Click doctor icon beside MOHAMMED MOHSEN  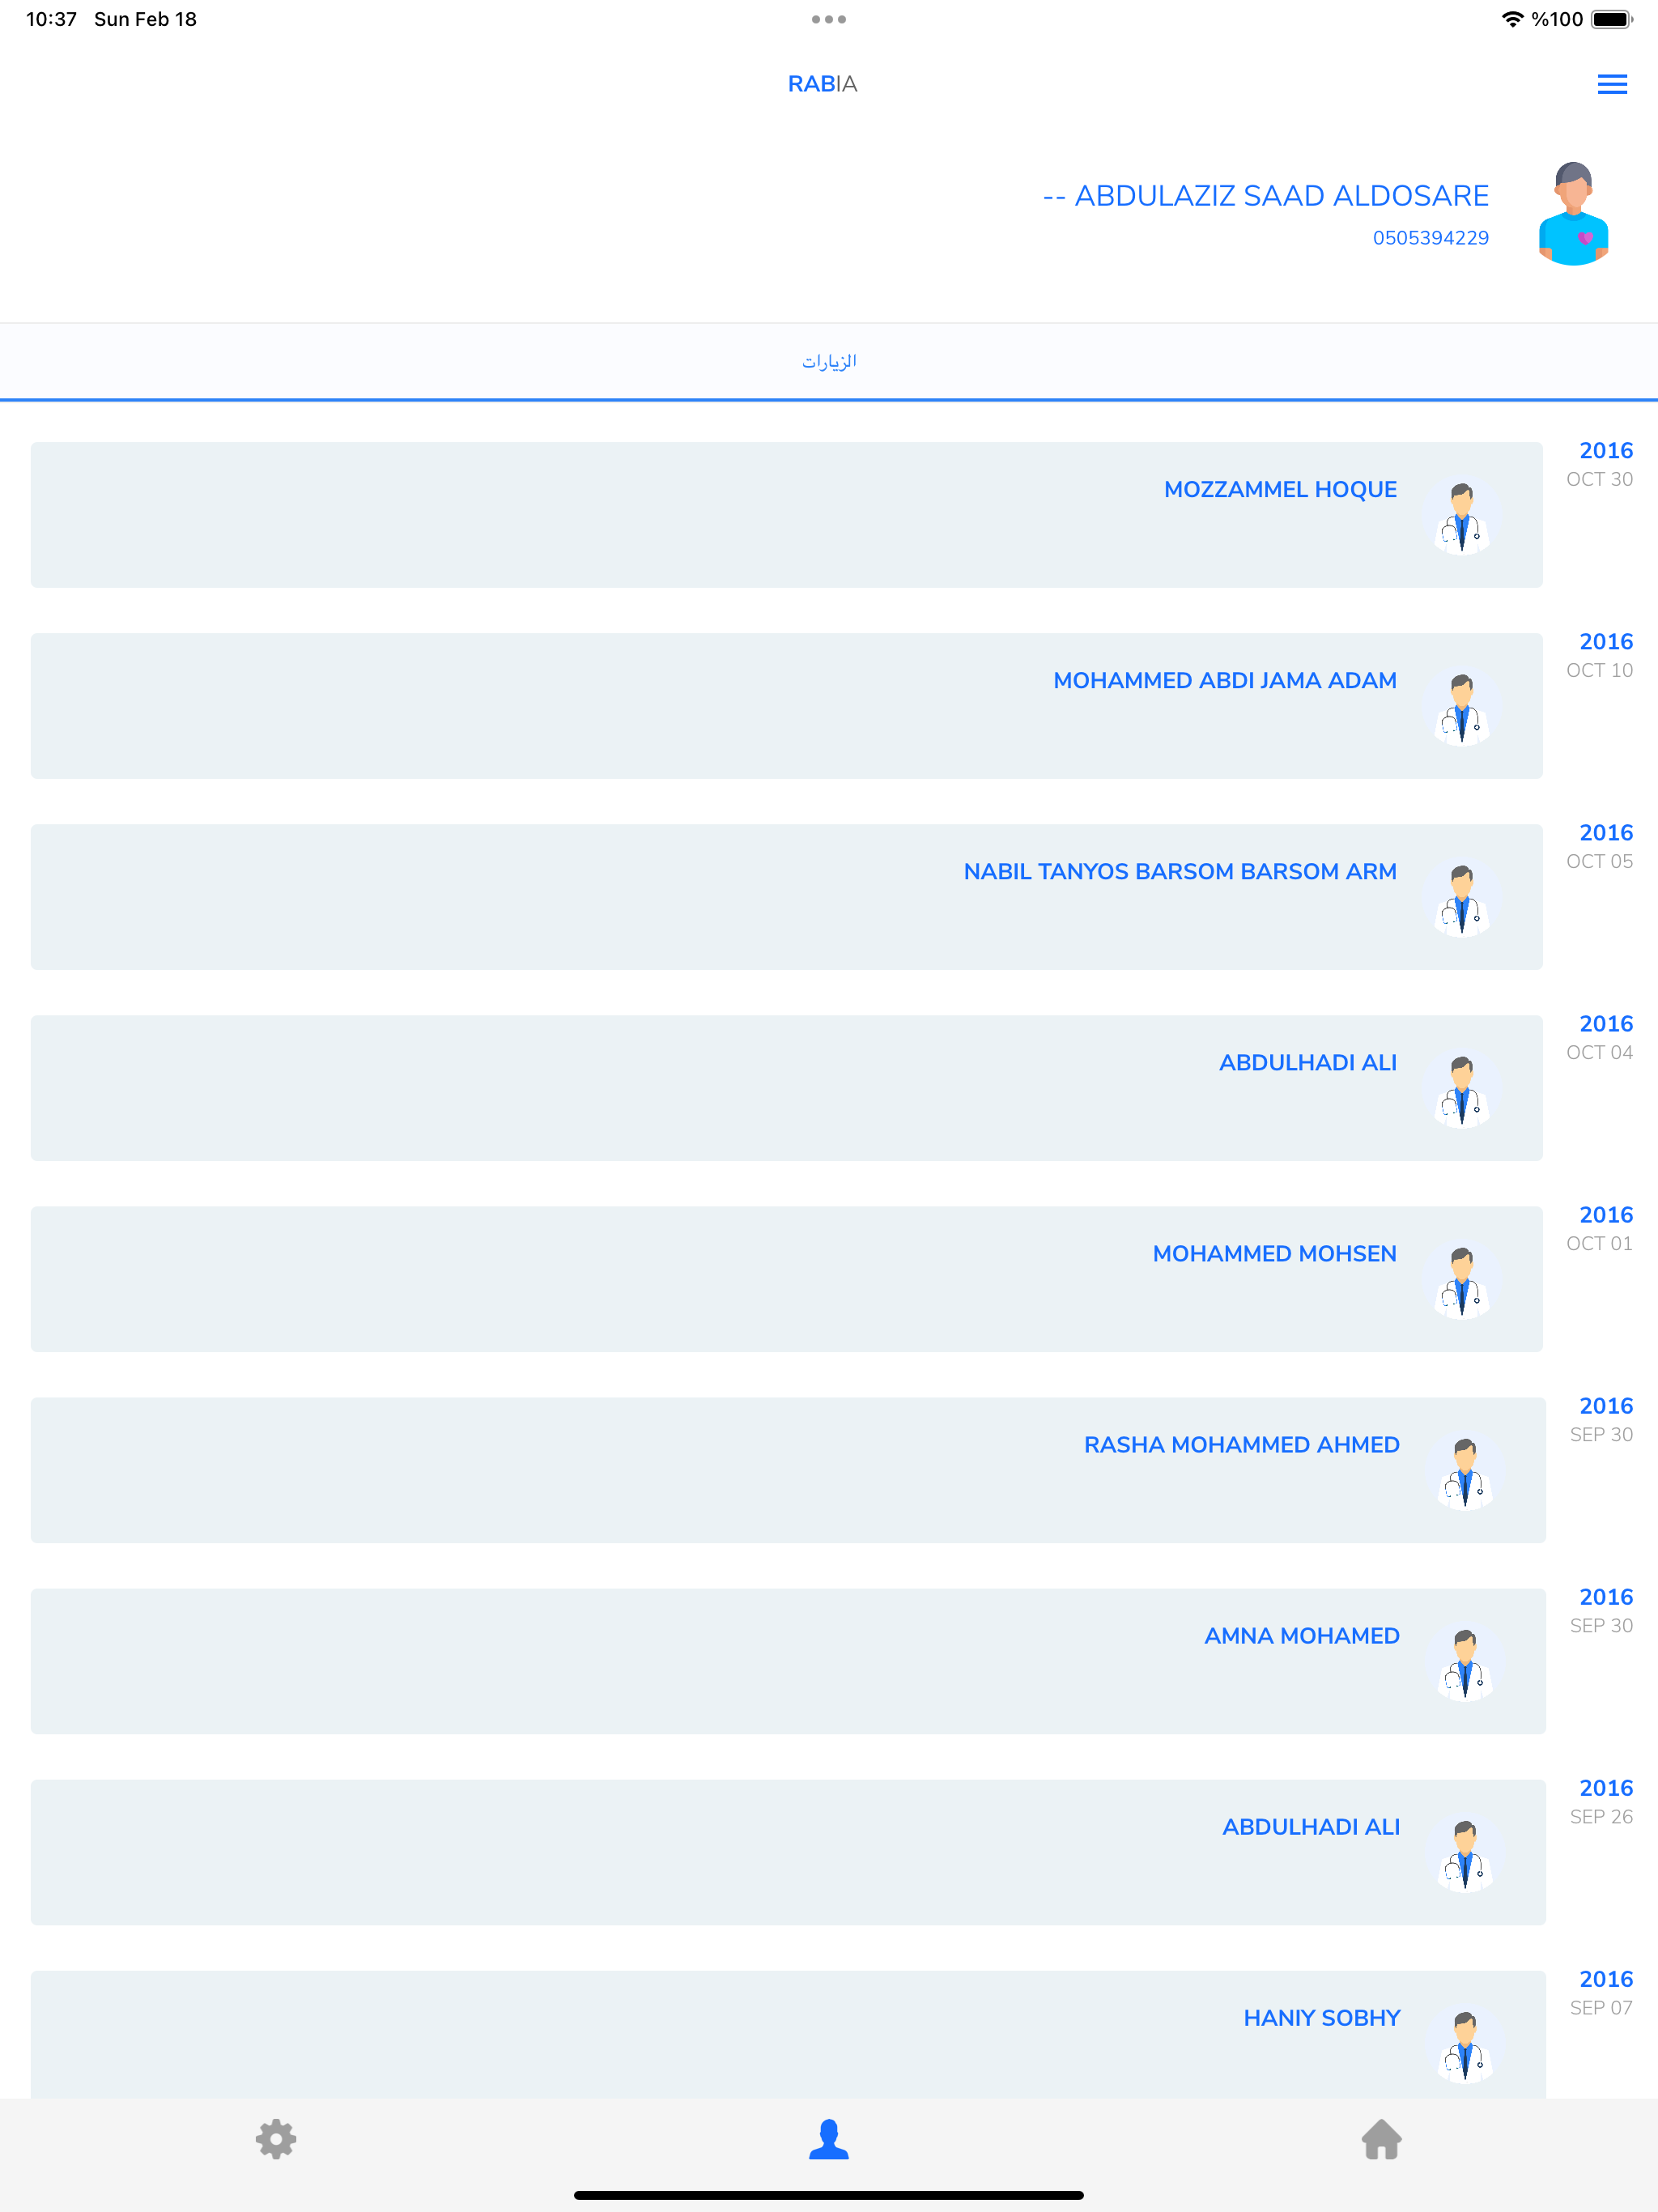coord(1462,1280)
